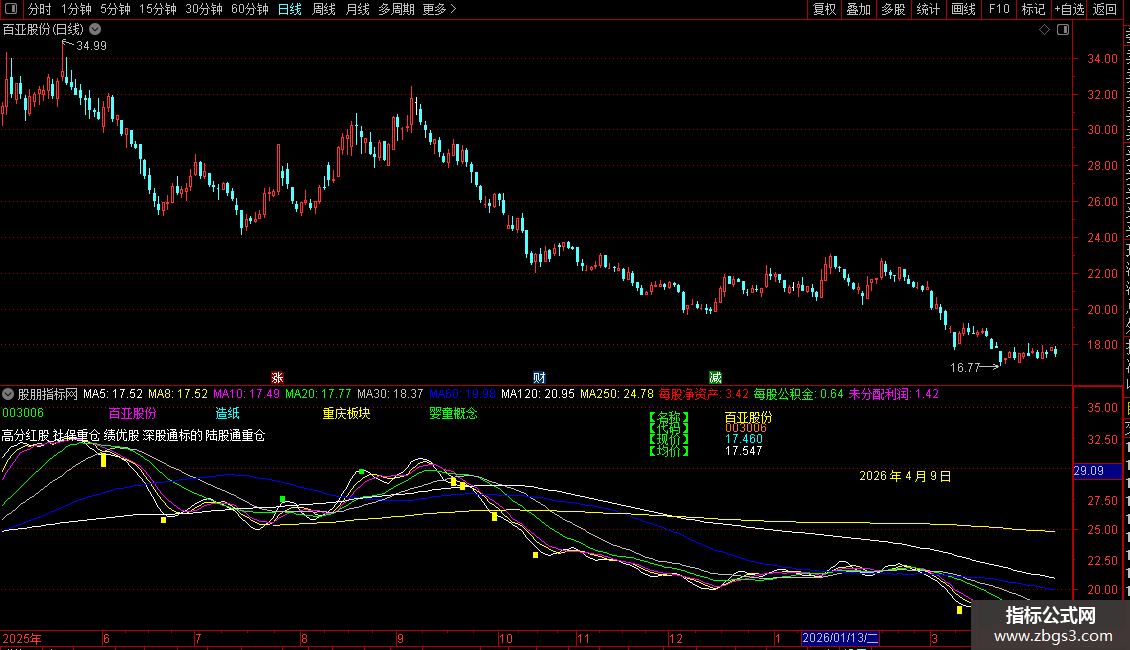
Task: Click the 每股净资产: 3.42 value
Action: 703,394
